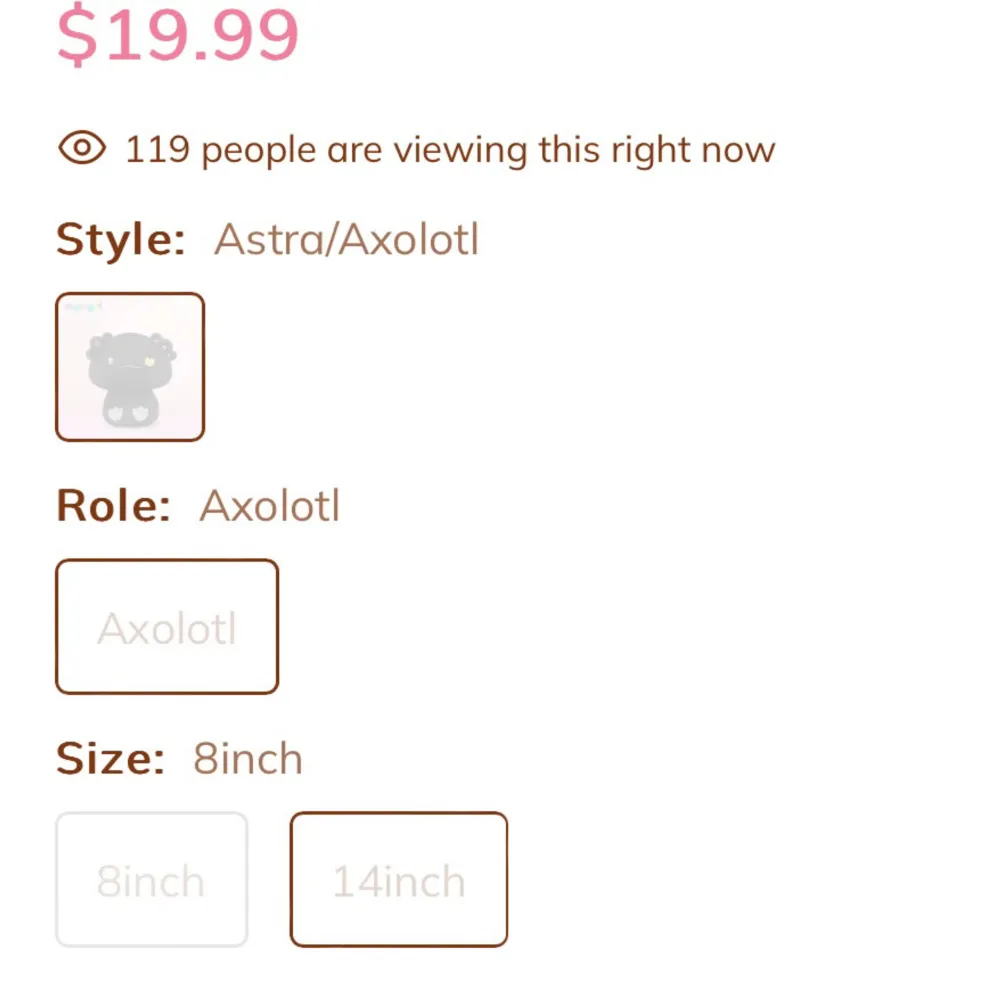Click the $19.99 price

[x=178, y=35]
